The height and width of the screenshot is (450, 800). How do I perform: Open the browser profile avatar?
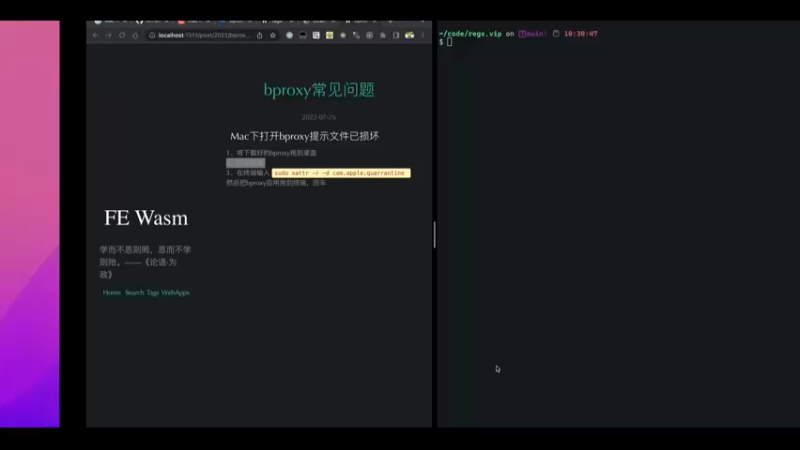coord(410,35)
